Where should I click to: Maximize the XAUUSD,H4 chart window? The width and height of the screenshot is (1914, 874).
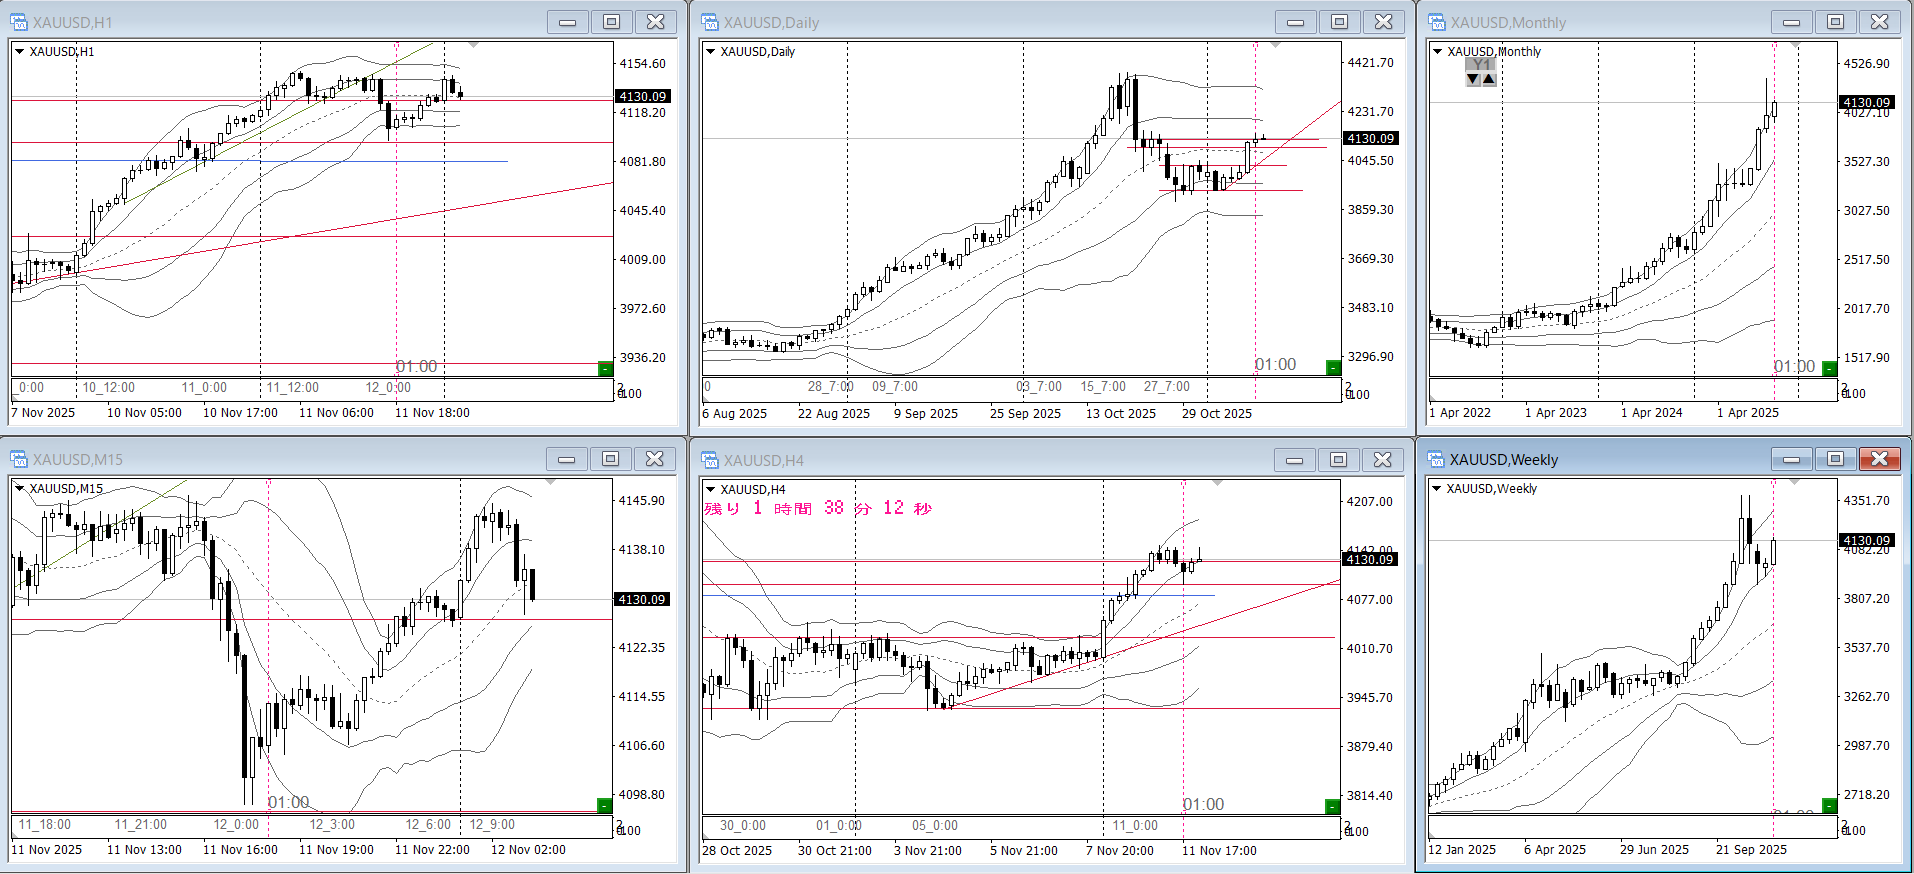click(1338, 460)
